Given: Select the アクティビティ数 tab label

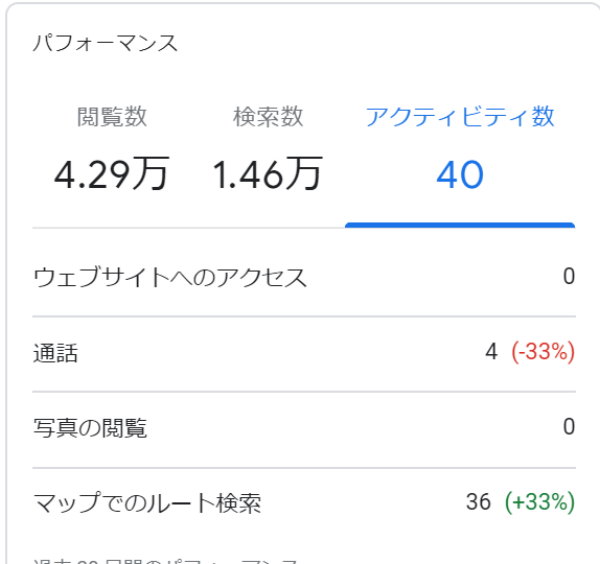Looking at the screenshot, I should [460, 117].
